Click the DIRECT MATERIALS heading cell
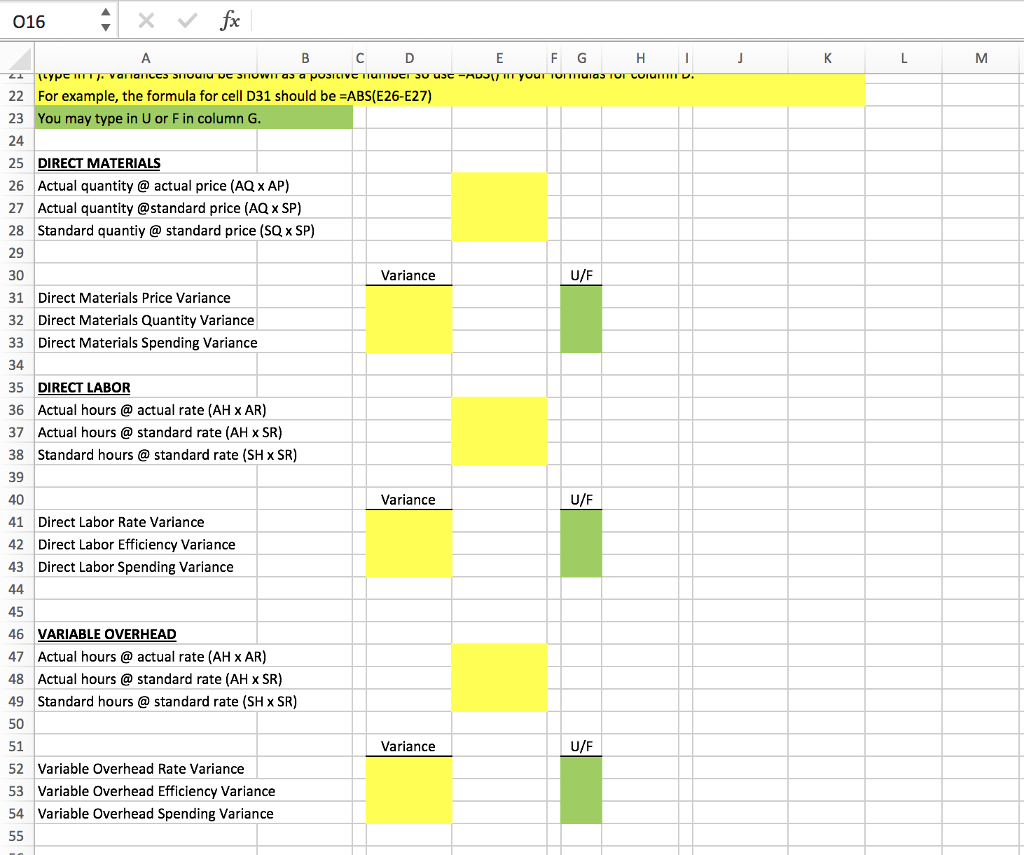Image resolution: width=1024 pixels, height=855 pixels. (99, 163)
